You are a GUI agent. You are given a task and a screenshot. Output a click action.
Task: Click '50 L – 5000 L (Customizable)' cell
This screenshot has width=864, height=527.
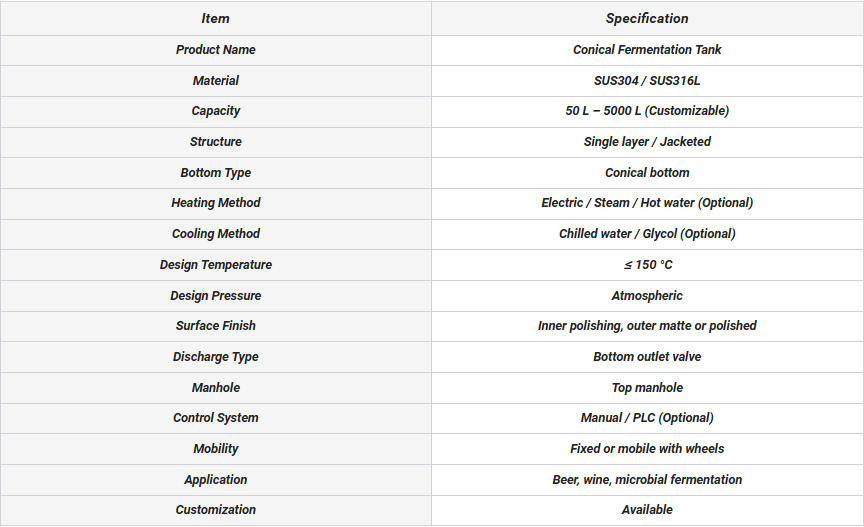(647, 111)
